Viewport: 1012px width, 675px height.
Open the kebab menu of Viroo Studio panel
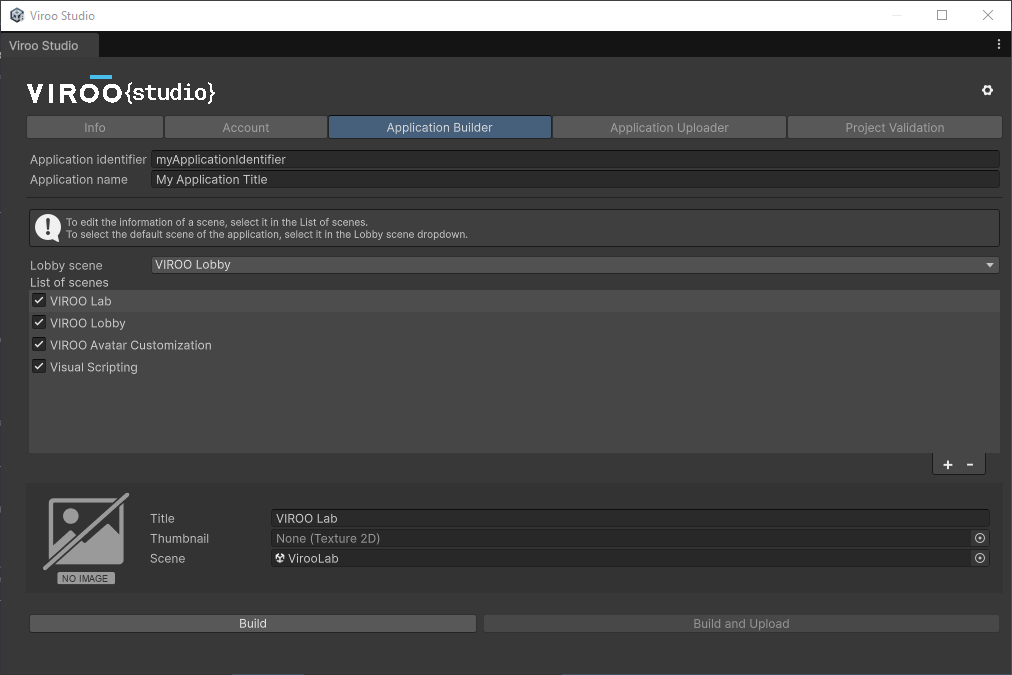[998, 45]
